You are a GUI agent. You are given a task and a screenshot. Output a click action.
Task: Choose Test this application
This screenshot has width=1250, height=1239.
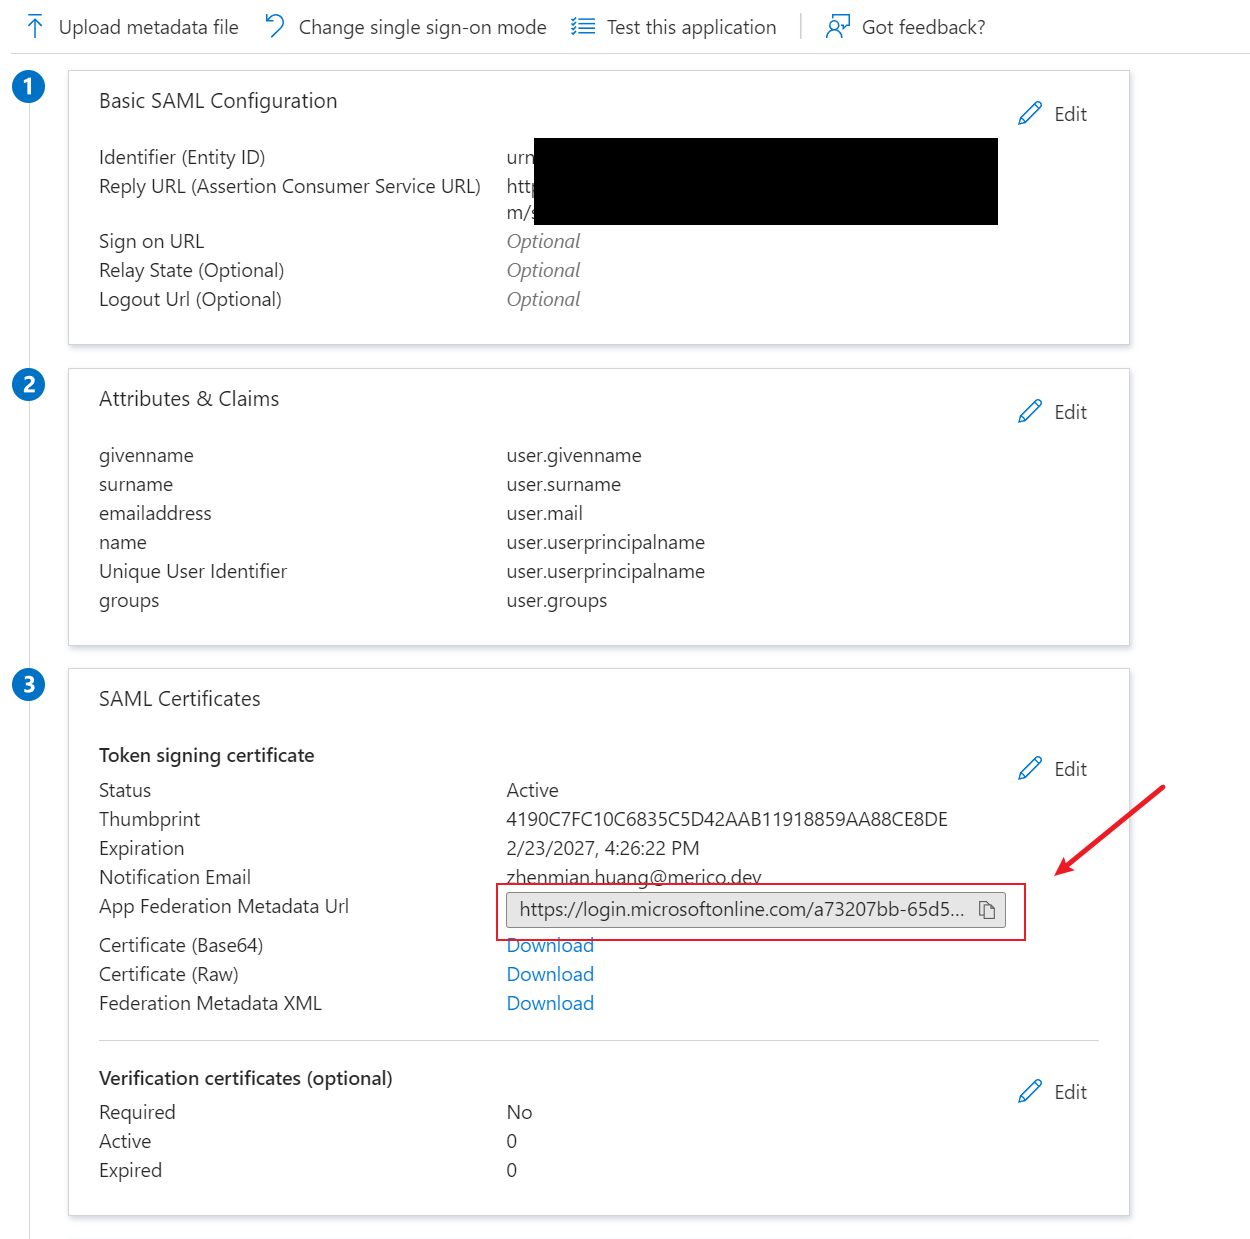click(691, 27)
